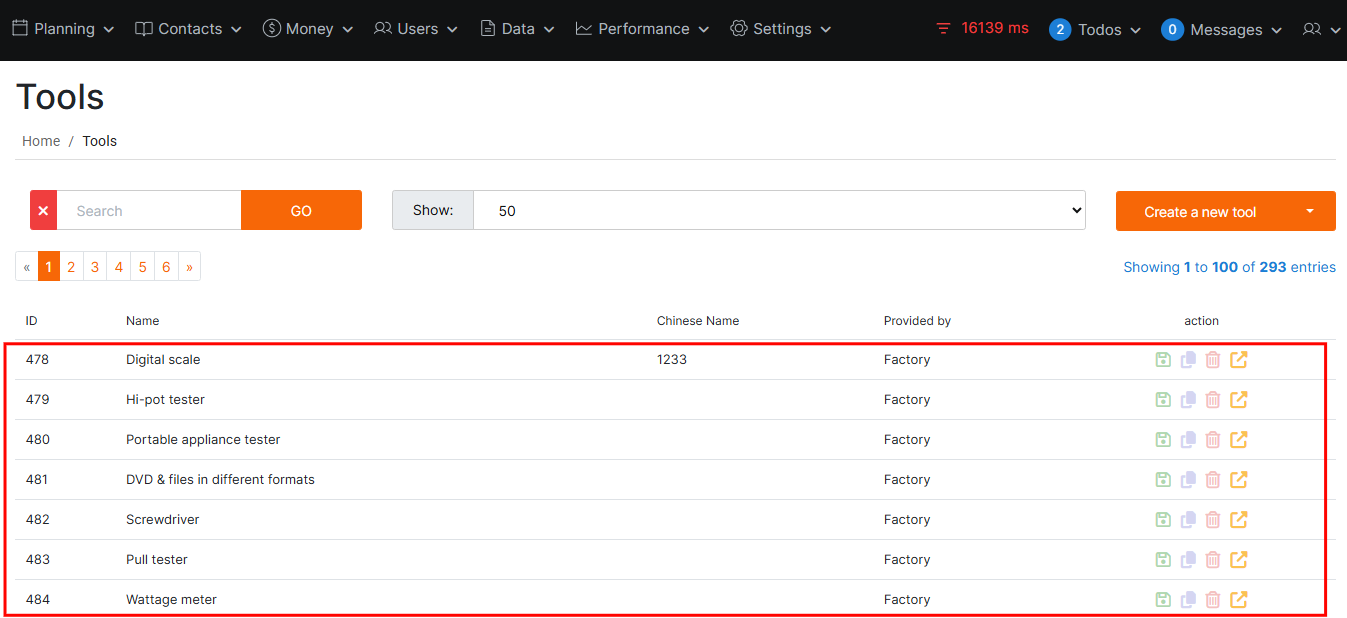Click into the Search input field
The image size is (1347, 618).
[x=149, y=211]
